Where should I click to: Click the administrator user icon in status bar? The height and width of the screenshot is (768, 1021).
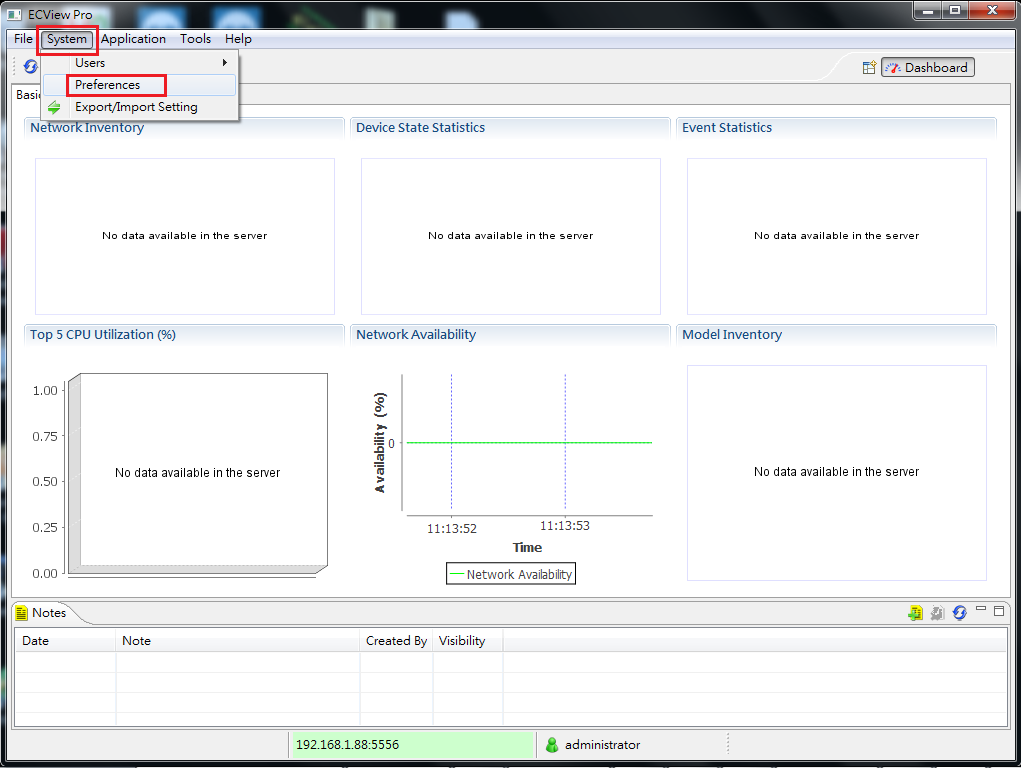click(x=552, y=745)
